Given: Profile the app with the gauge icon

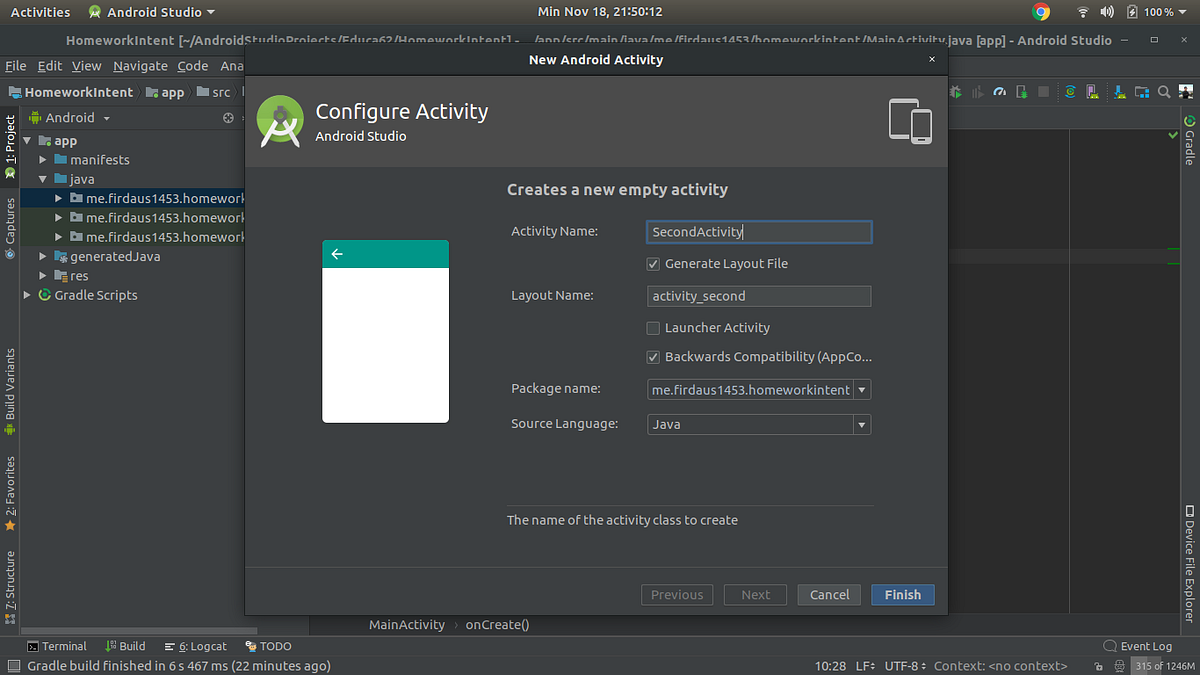Looking at the screenshot, I should point(999,91).
